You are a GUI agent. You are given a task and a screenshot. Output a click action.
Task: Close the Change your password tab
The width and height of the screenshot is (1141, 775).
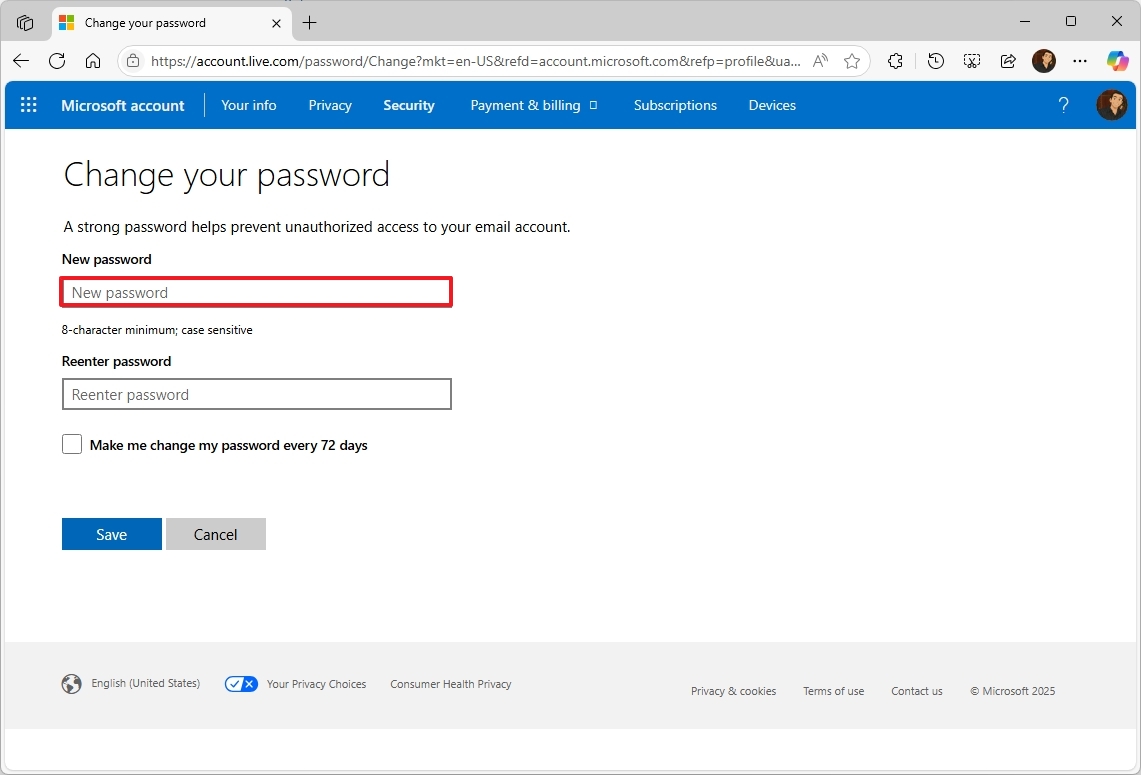(277, 23)
